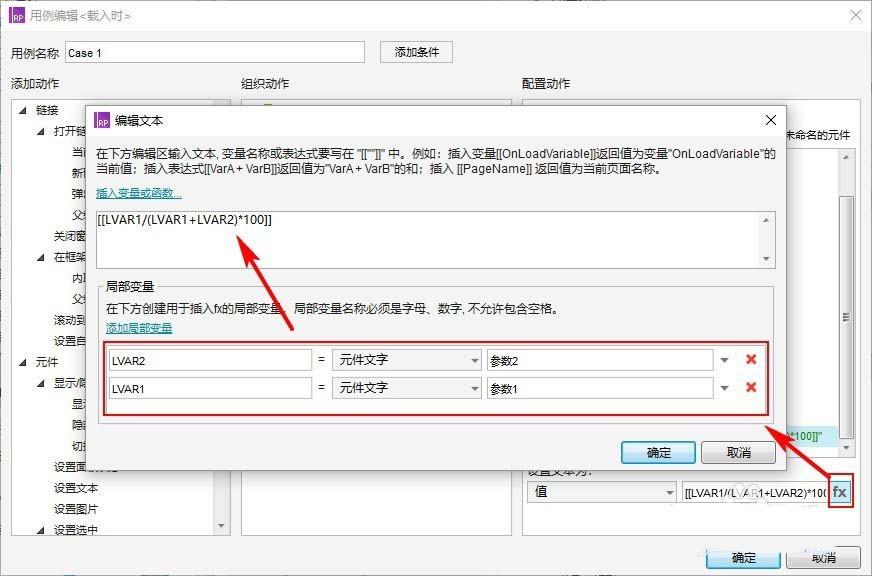Open the fx expression editor icon

coord(841,491)
